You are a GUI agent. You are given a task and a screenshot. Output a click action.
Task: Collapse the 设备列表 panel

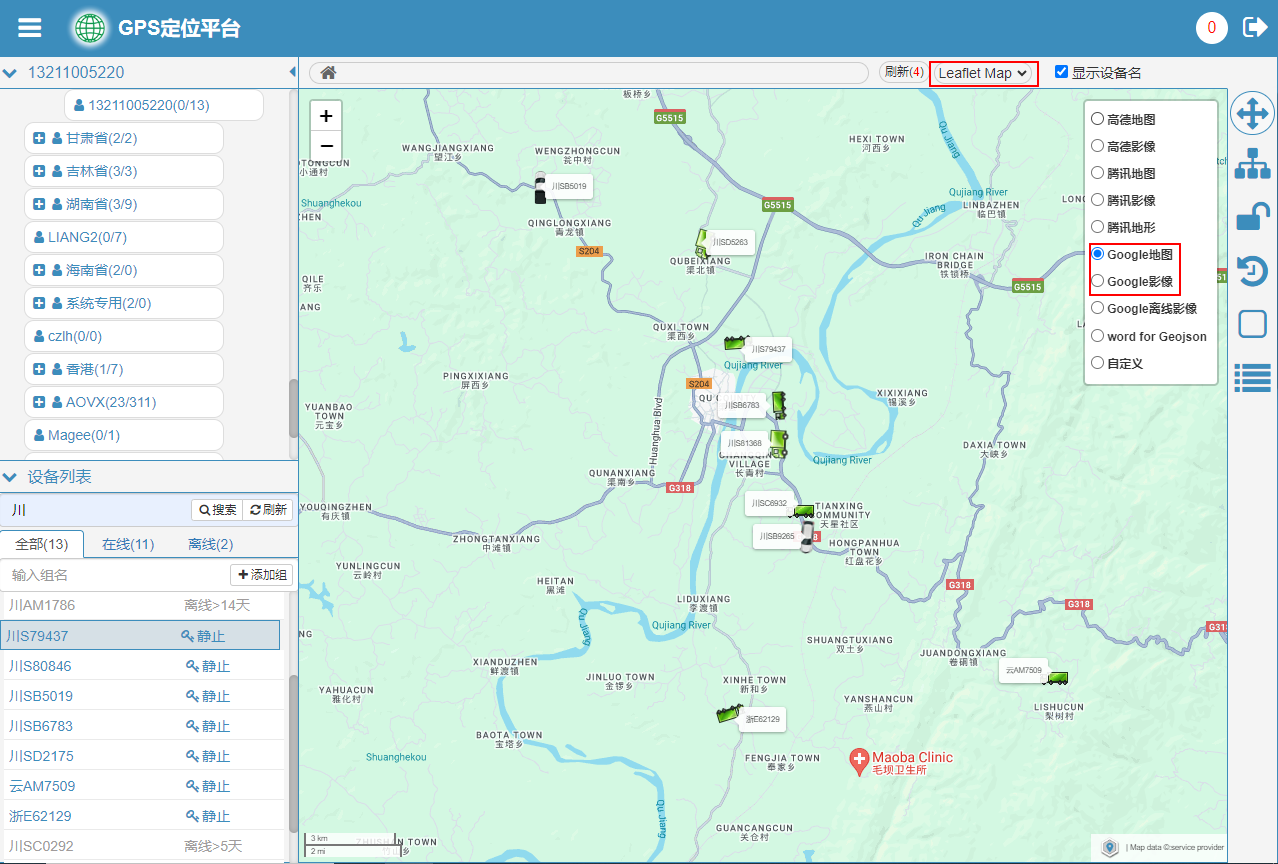pyautogui.click(x=10, y=477)
